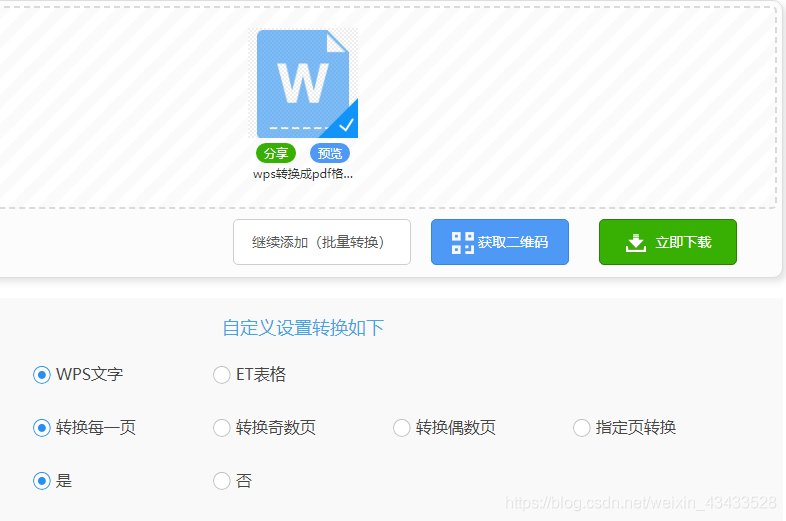Select the WPS文字 radio option
The height and width of the screenshot is (521, 786).
pyautogui.click(x=42, y=375)
